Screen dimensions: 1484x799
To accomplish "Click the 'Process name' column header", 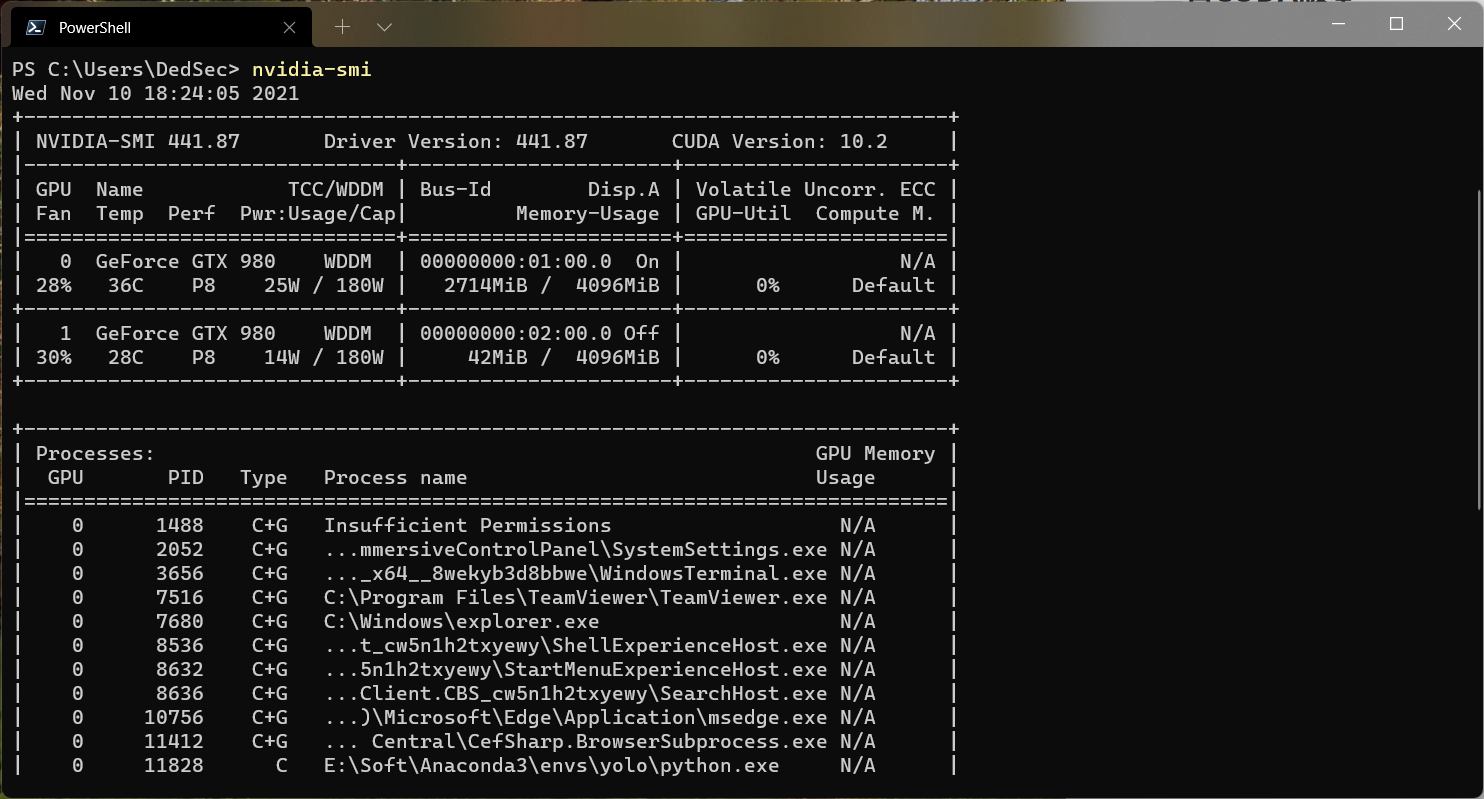I will [396, 478].
